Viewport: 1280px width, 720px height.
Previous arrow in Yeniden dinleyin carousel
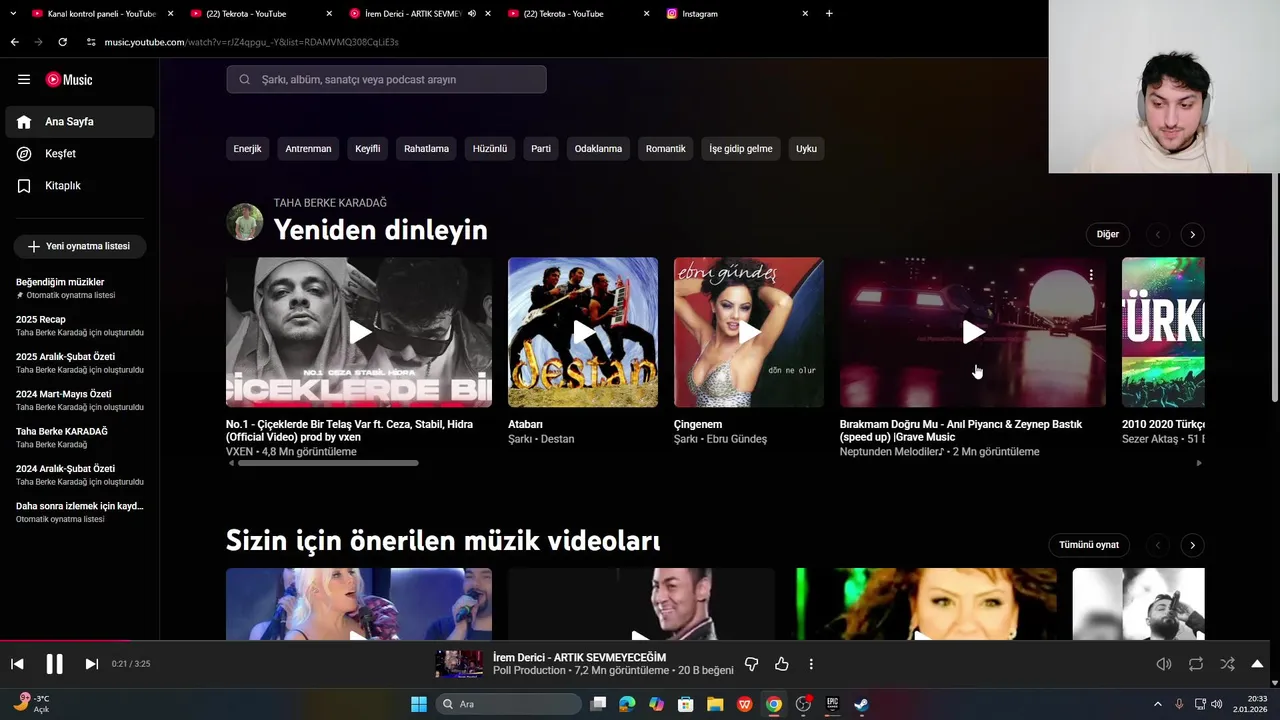click(x=1158, y=234)
